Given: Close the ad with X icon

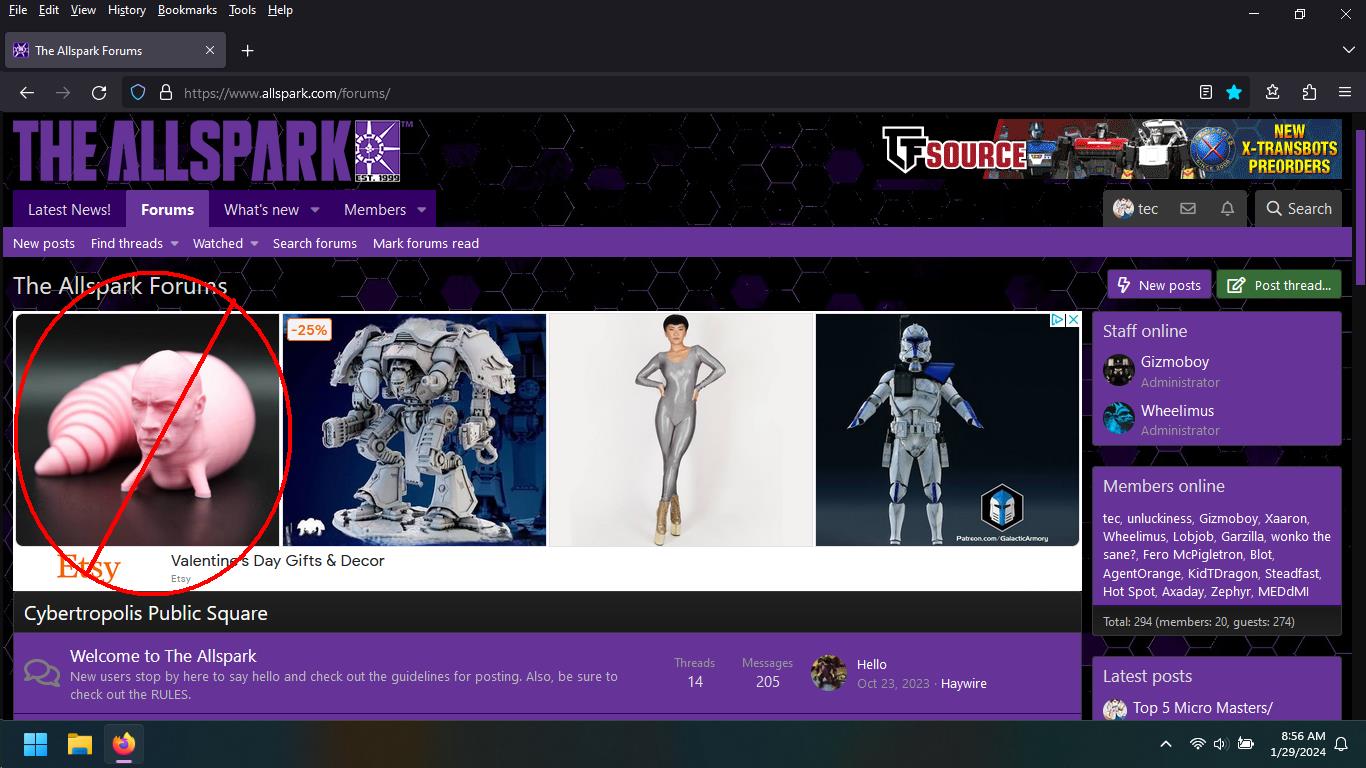Looking at the screenshot, I should pyautogui.click(x=1073, y=320).
